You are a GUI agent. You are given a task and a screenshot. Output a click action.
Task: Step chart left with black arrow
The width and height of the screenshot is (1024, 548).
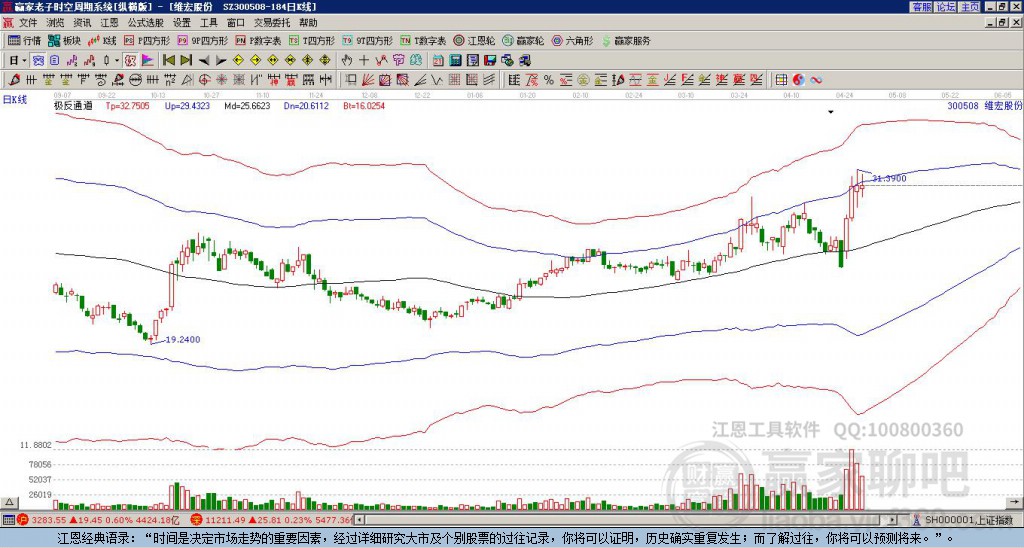click(x=204, y=61)
